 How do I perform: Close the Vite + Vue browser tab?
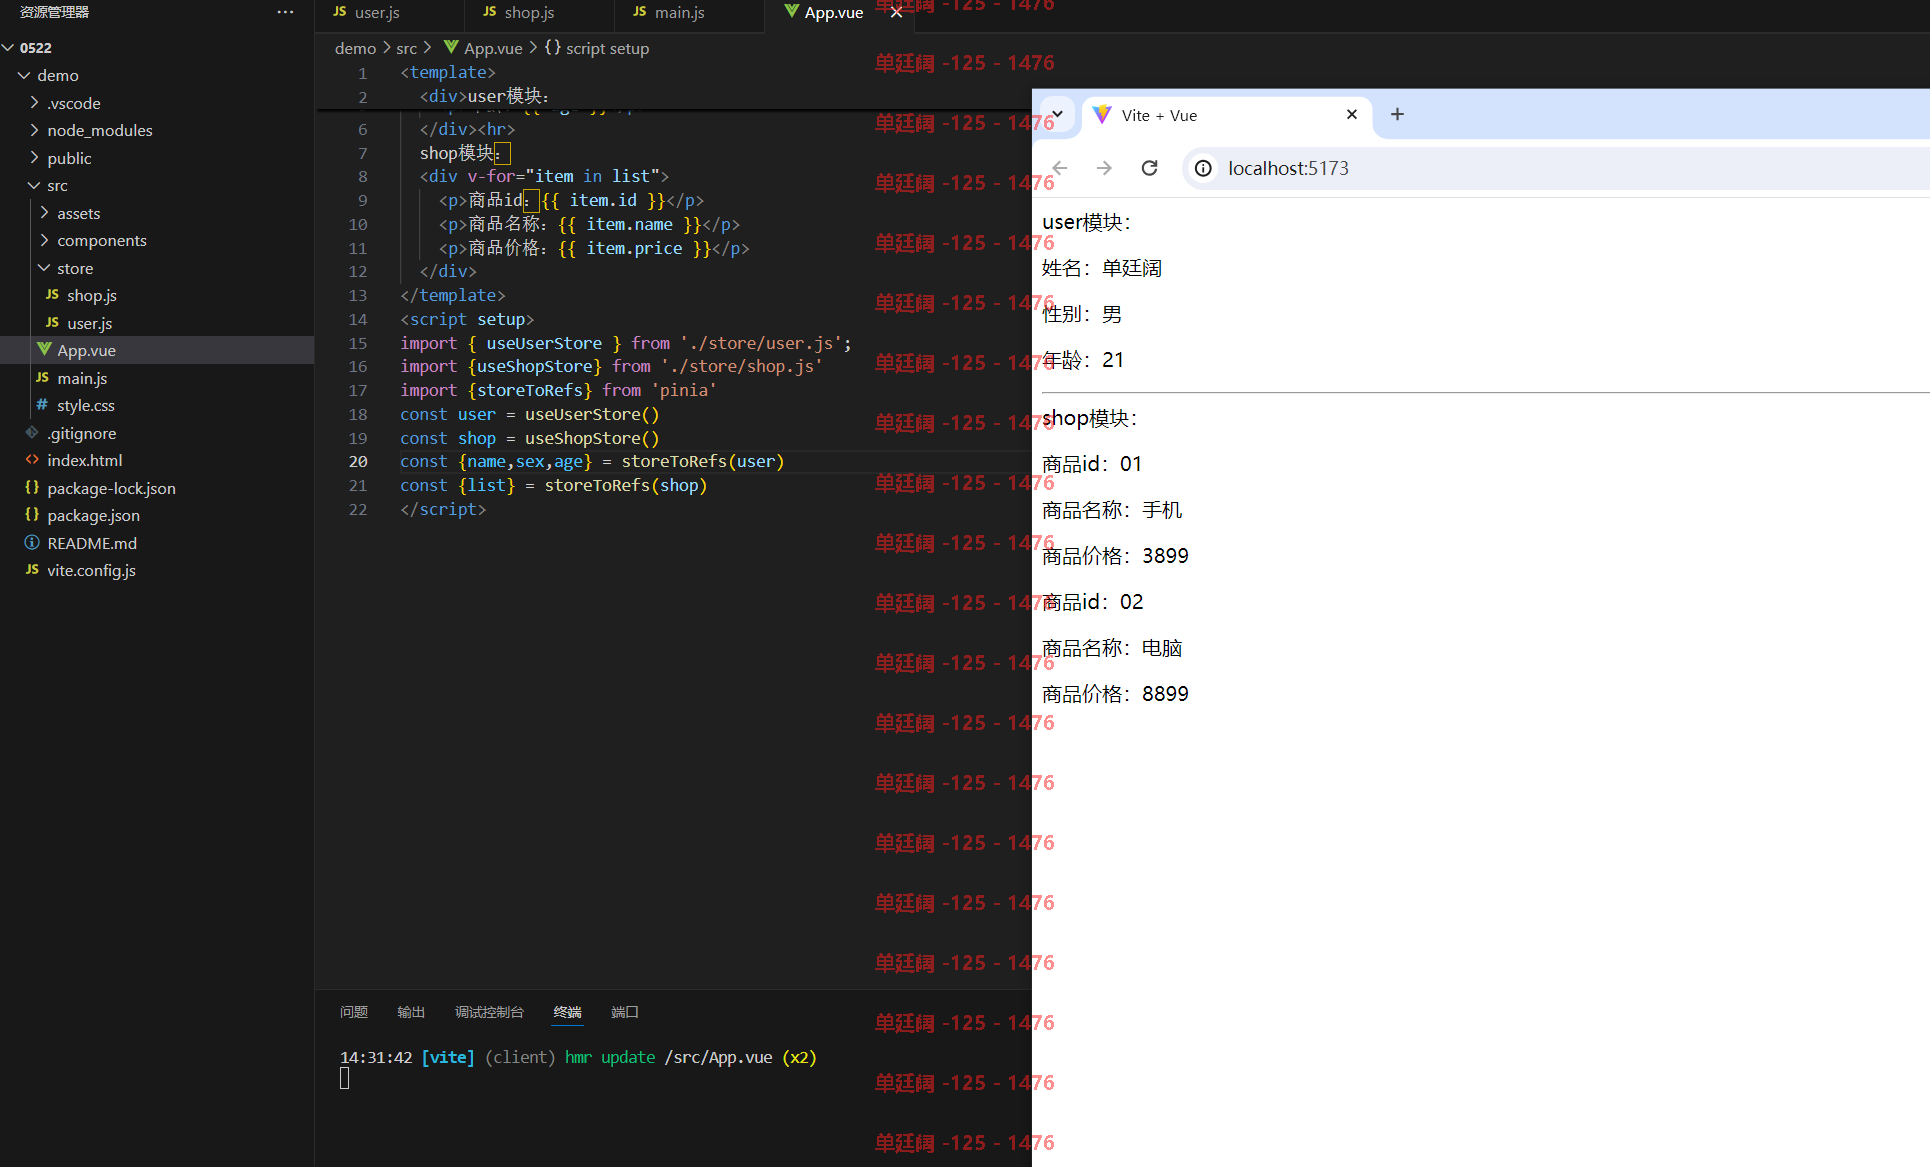1352,114
